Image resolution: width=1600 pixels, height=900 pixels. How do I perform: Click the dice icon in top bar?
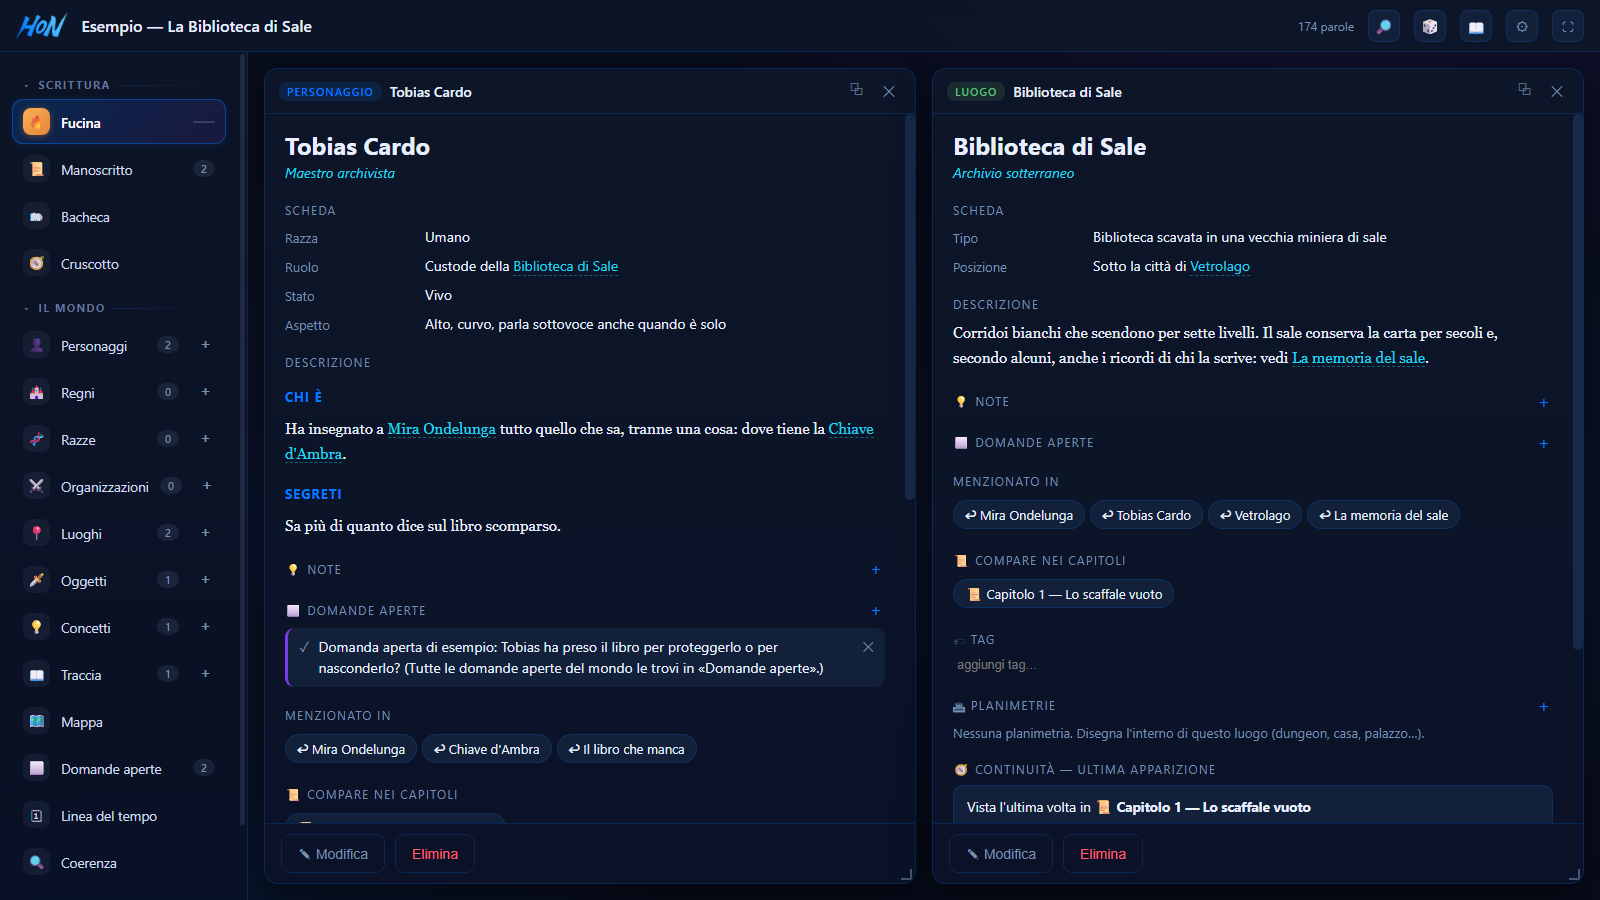1430,27
